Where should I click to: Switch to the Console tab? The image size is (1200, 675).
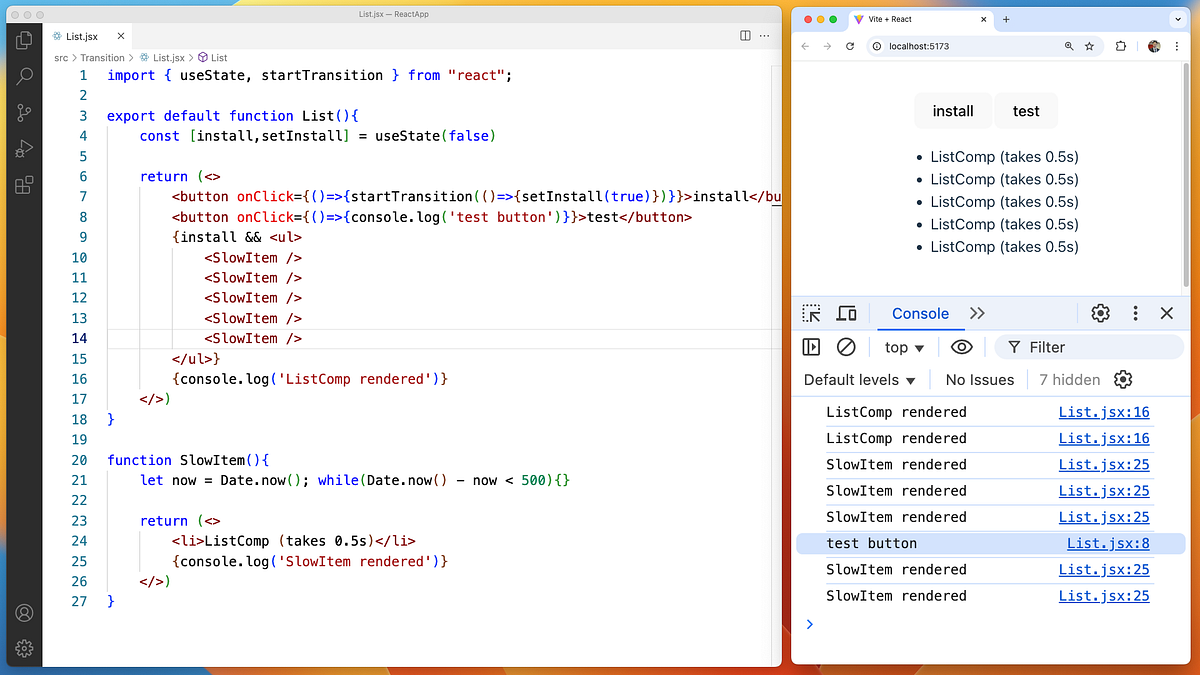(x=920, y=313)
